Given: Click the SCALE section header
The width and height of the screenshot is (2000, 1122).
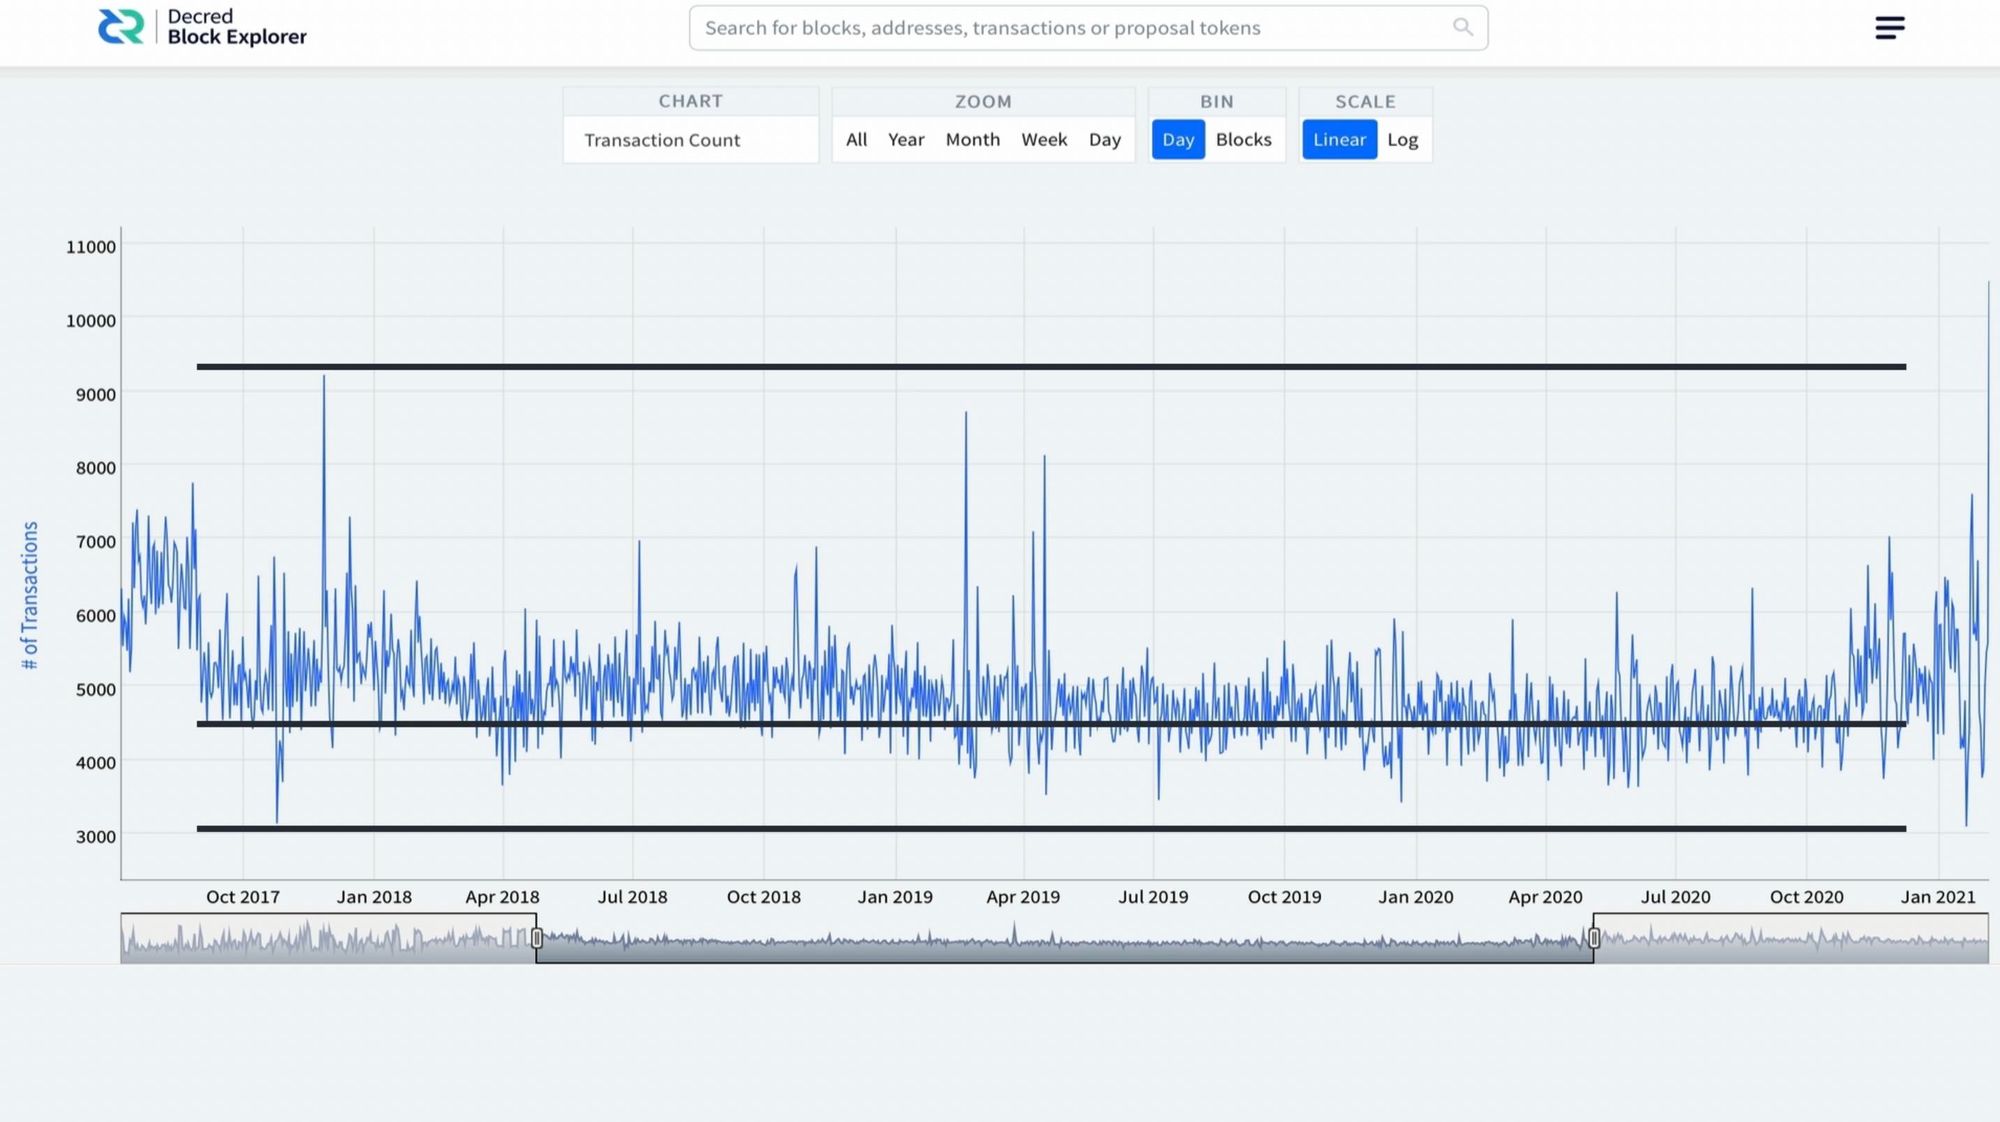Looking at the screenshot, I should click(1365, 102).
